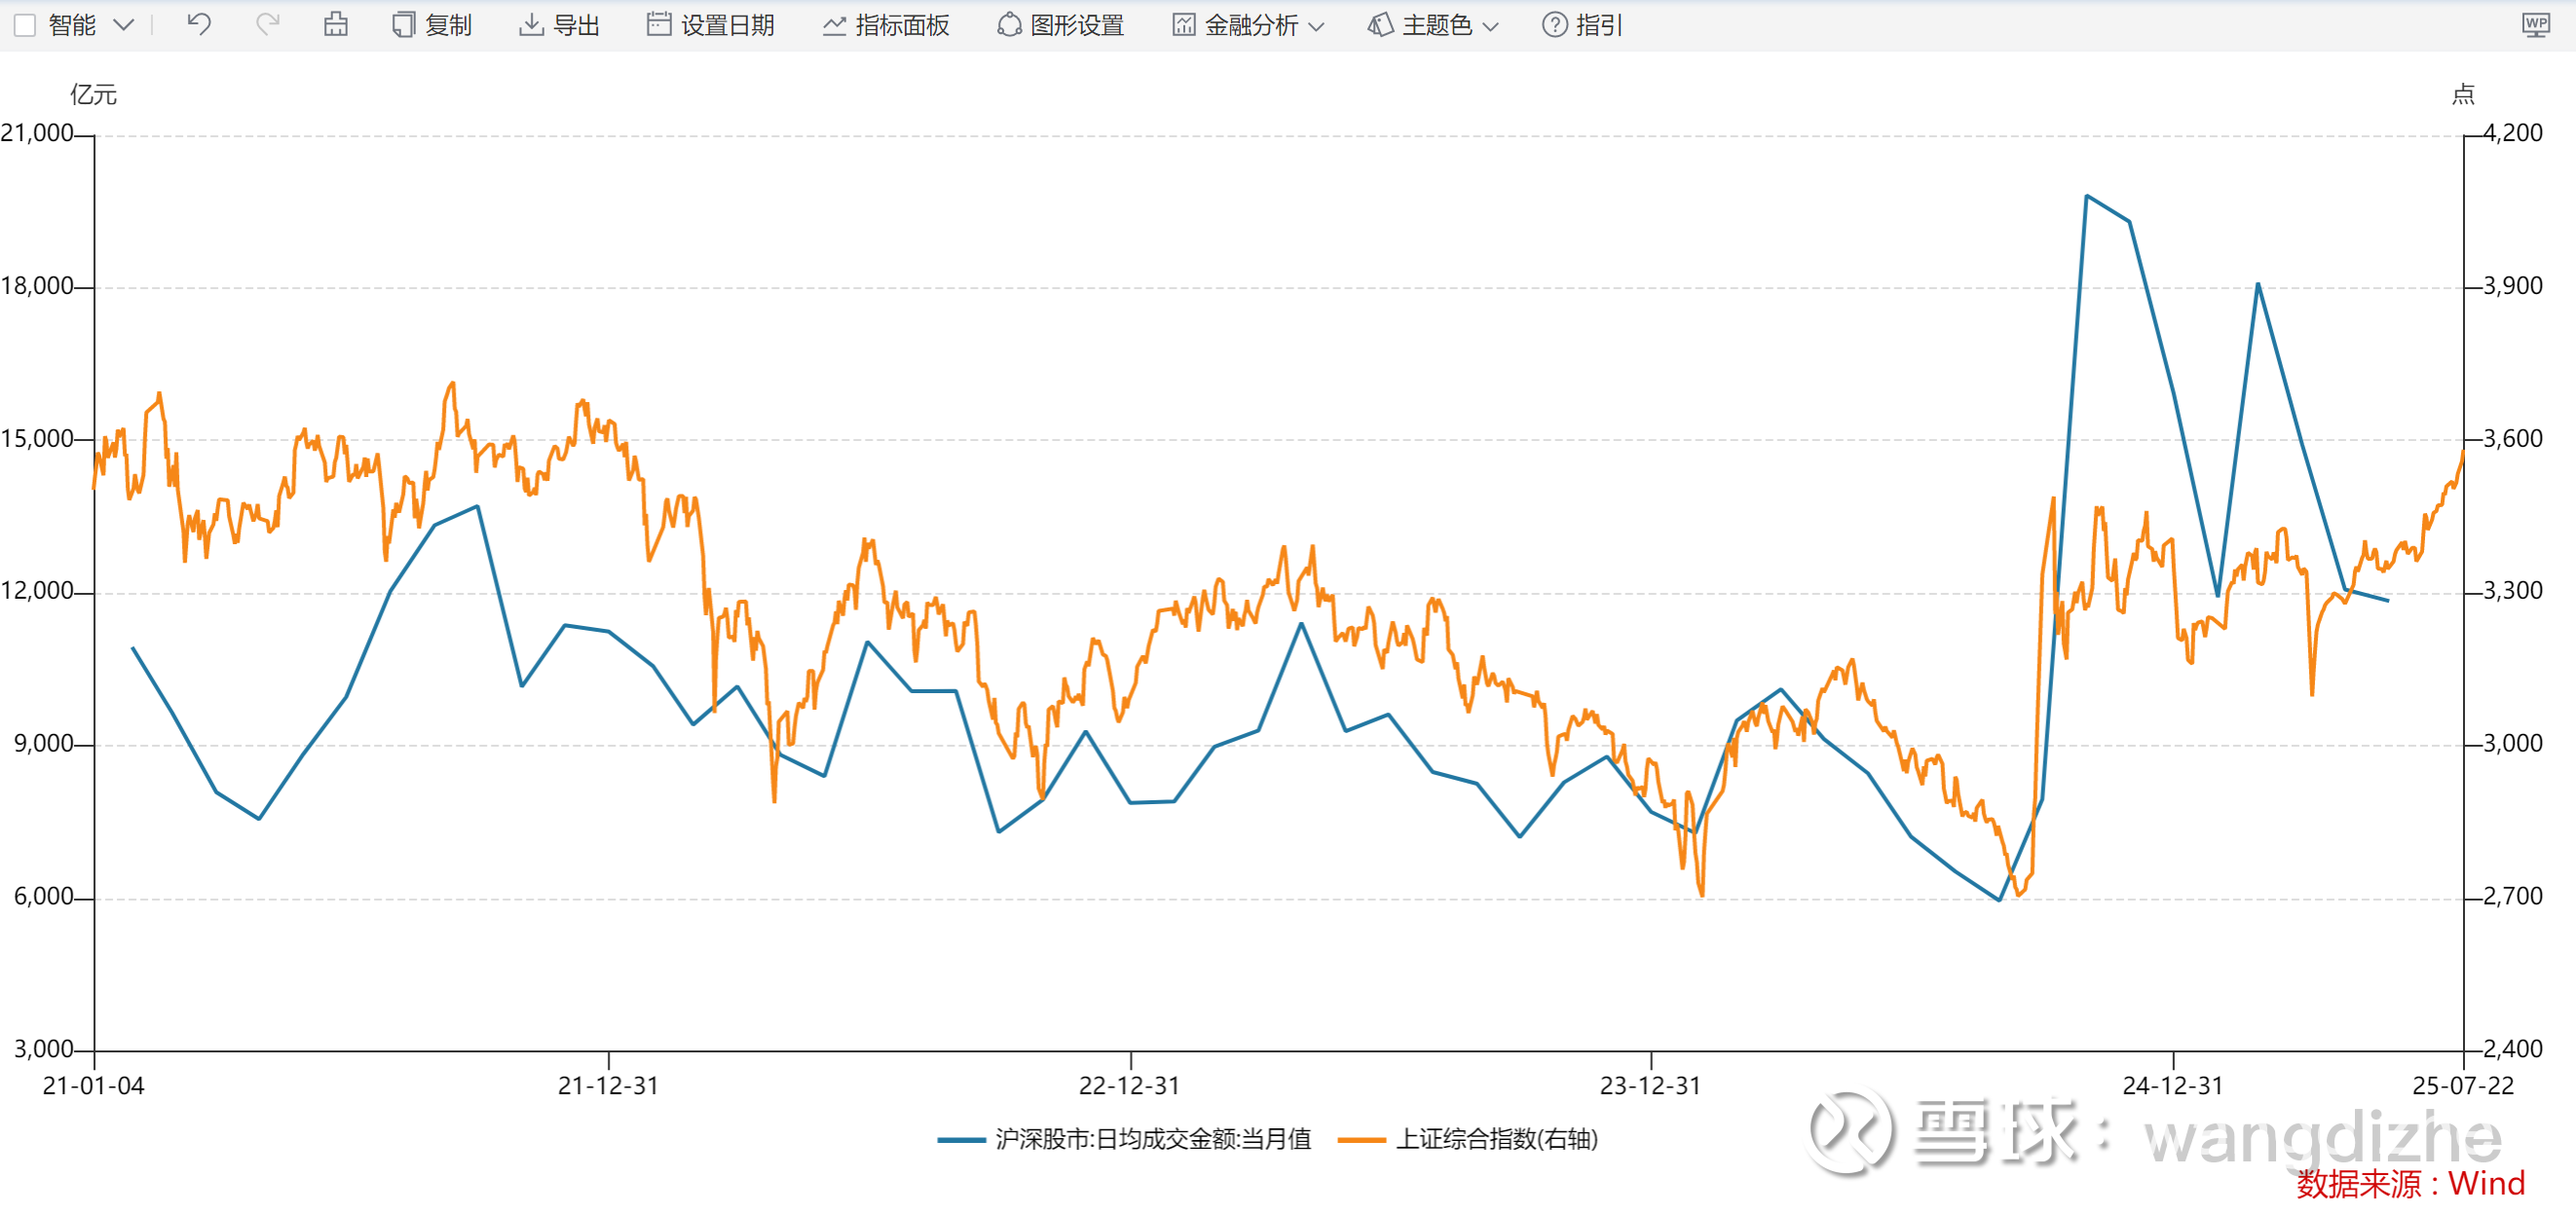Viewport: 2576px width, 1214px height.
Task: Open 图形设置 chart settings
Action: point(1061,25)
